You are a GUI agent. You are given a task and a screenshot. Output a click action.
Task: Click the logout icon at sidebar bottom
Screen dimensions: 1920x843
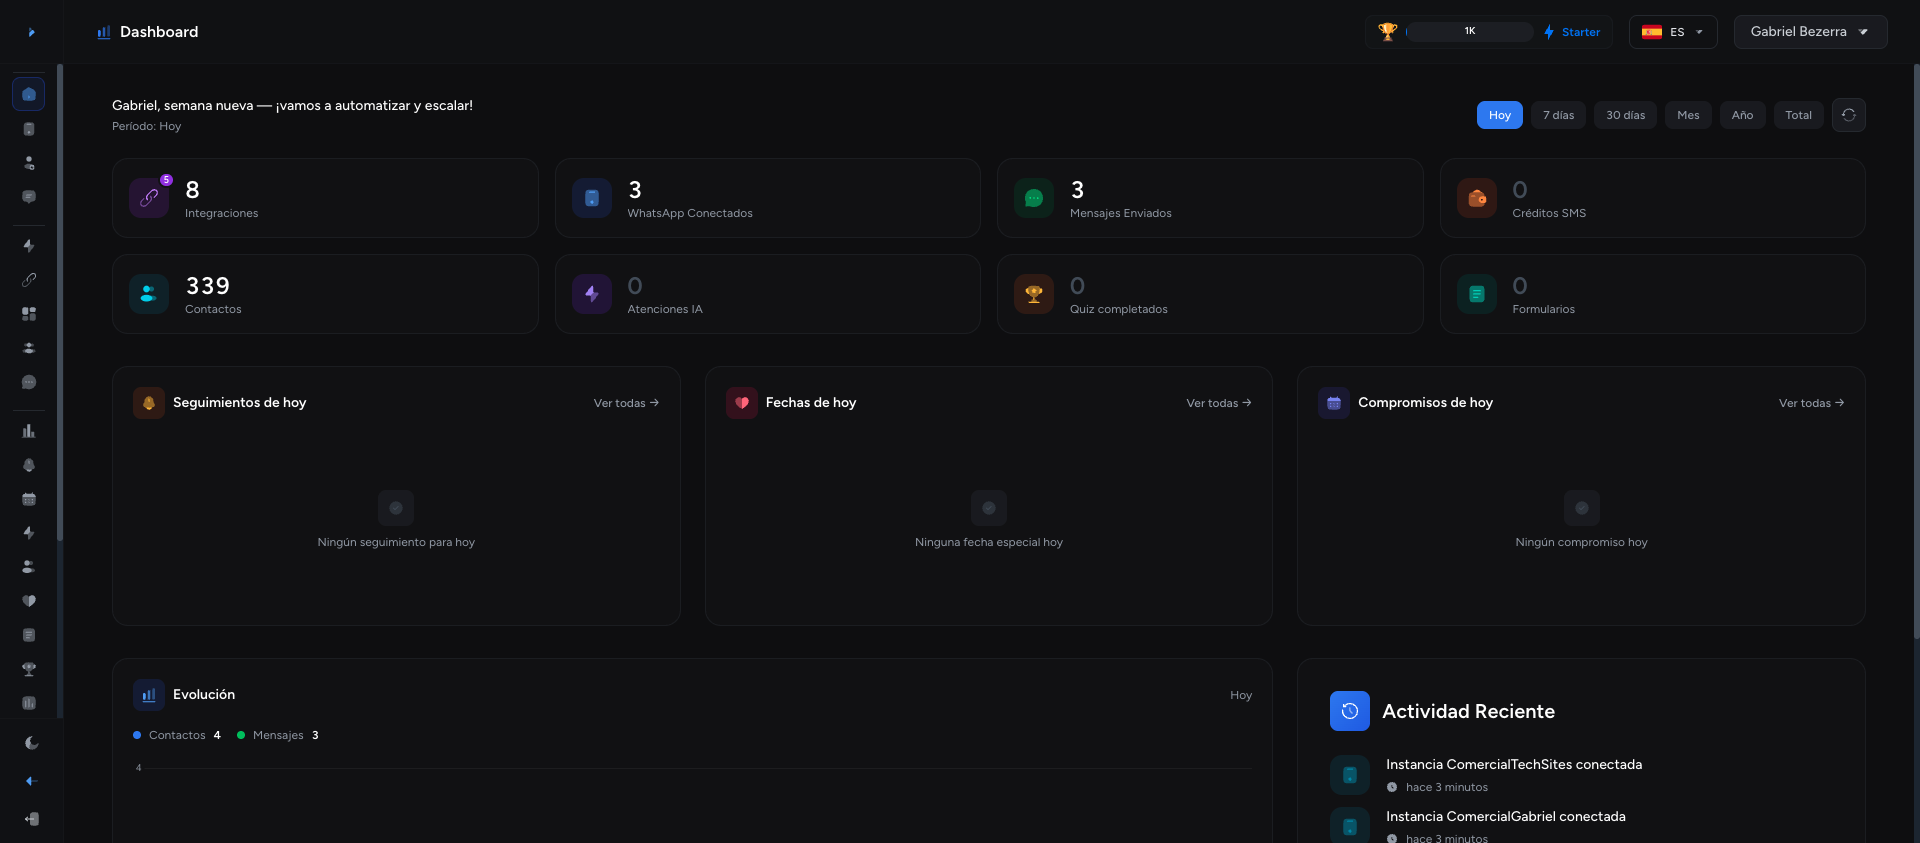[31, 819]
